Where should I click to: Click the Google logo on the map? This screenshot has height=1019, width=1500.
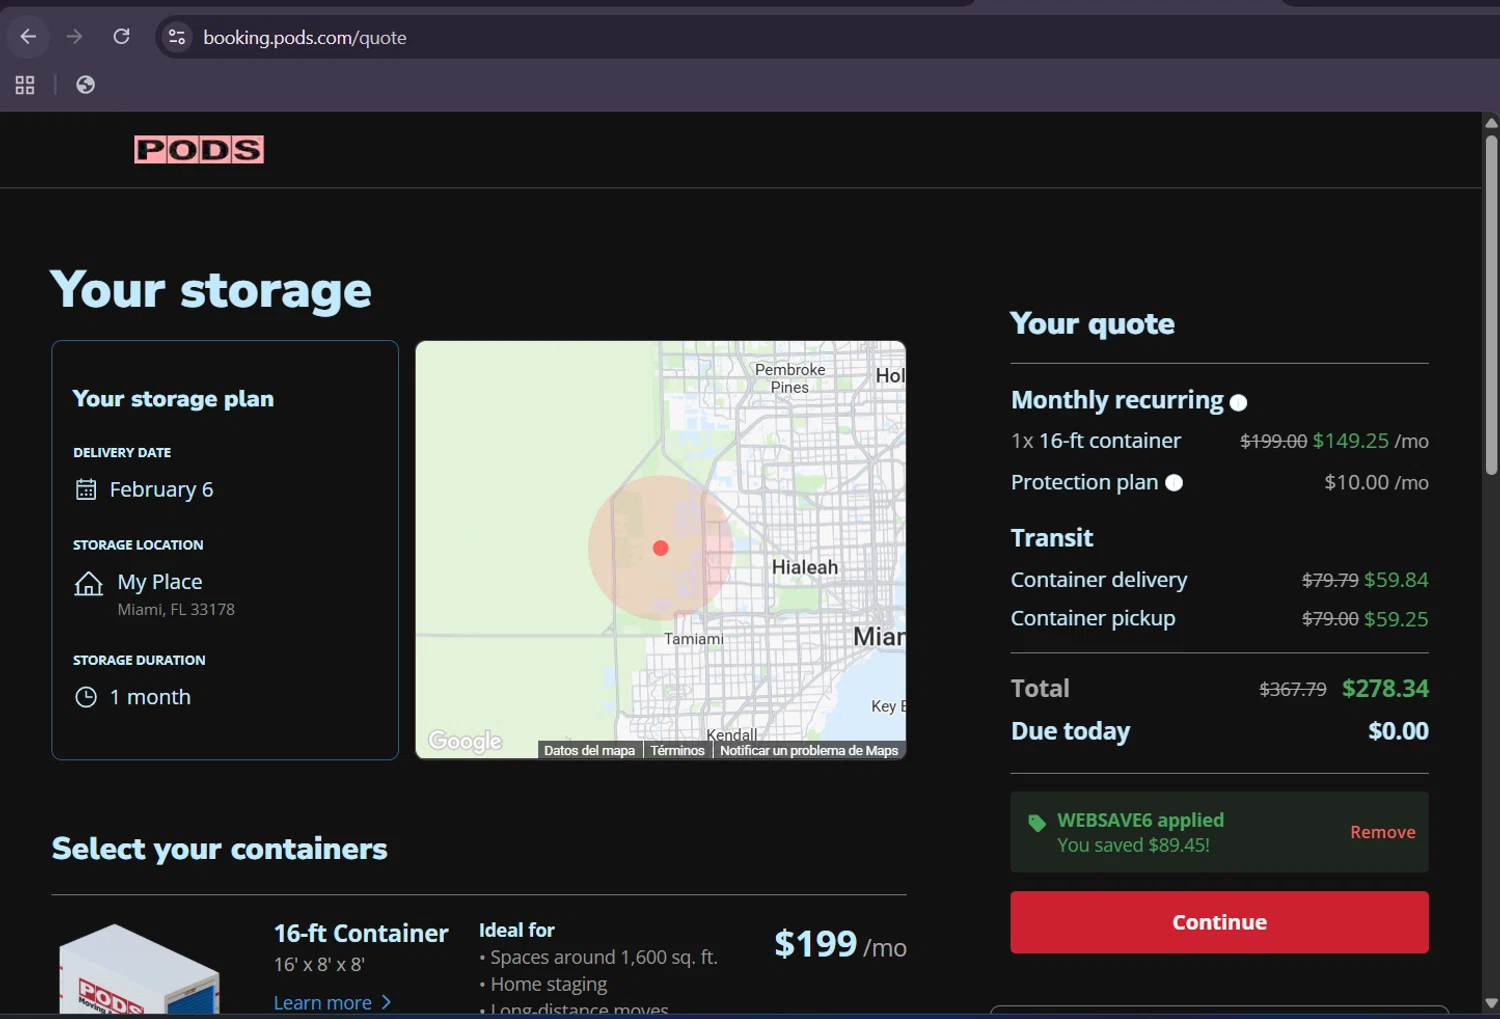(x=465, y=741)
